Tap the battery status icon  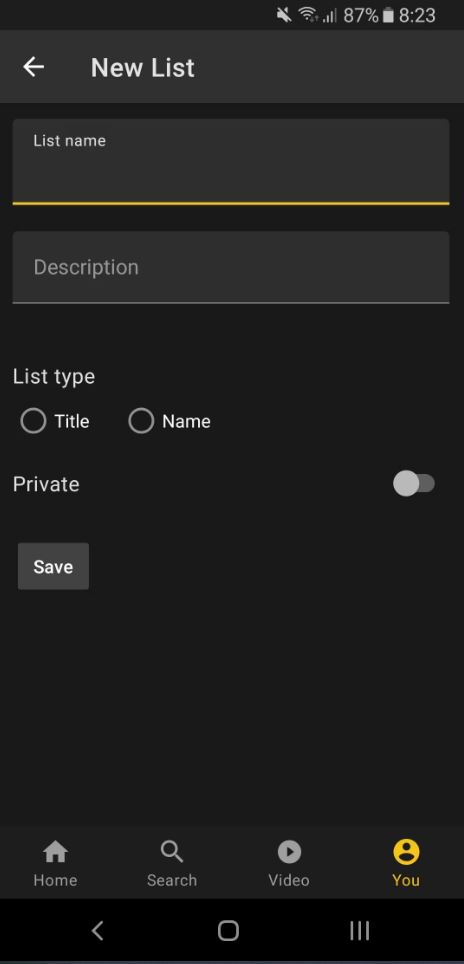[388, 15]
